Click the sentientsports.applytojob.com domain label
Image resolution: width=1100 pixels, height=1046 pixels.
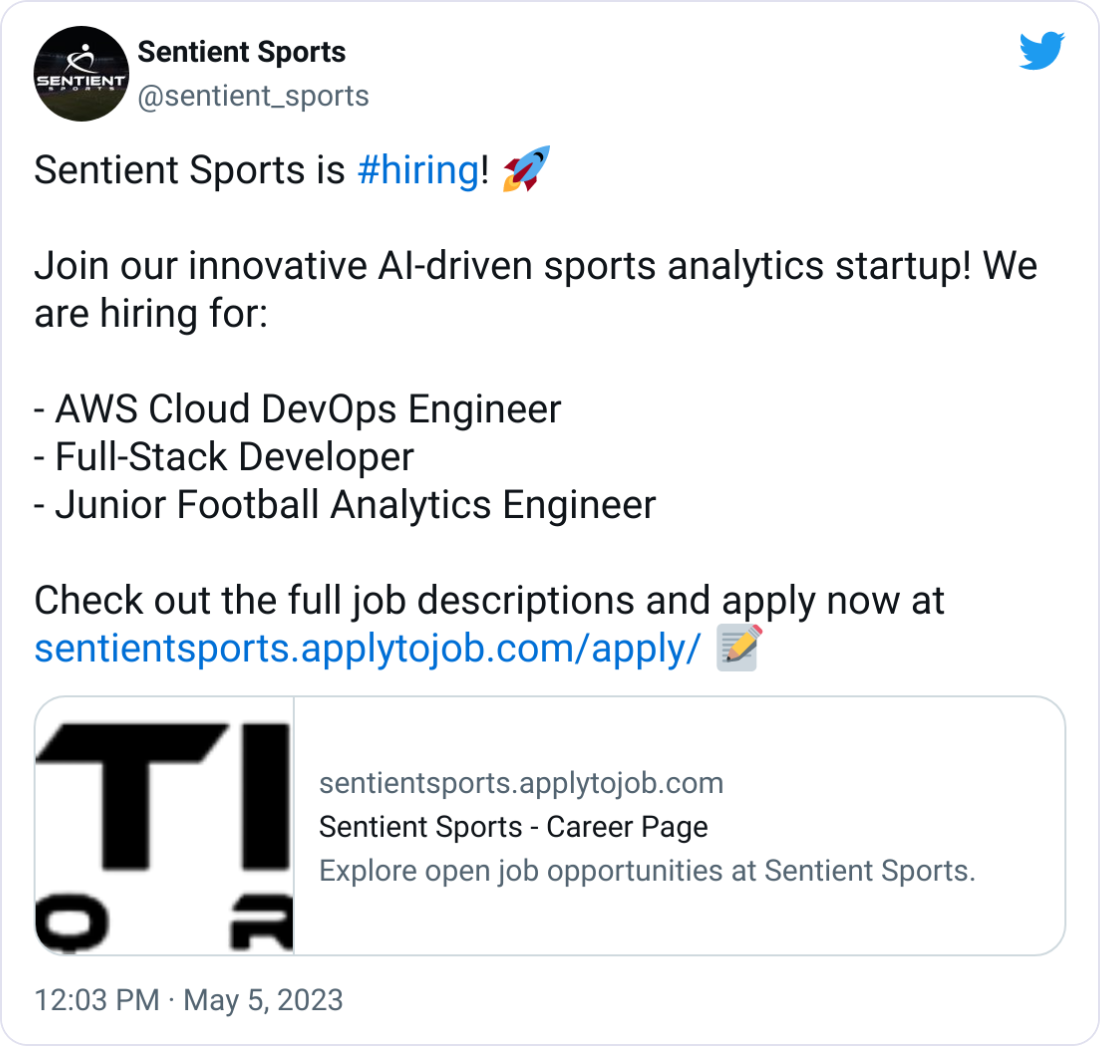(x=521, y=783)
